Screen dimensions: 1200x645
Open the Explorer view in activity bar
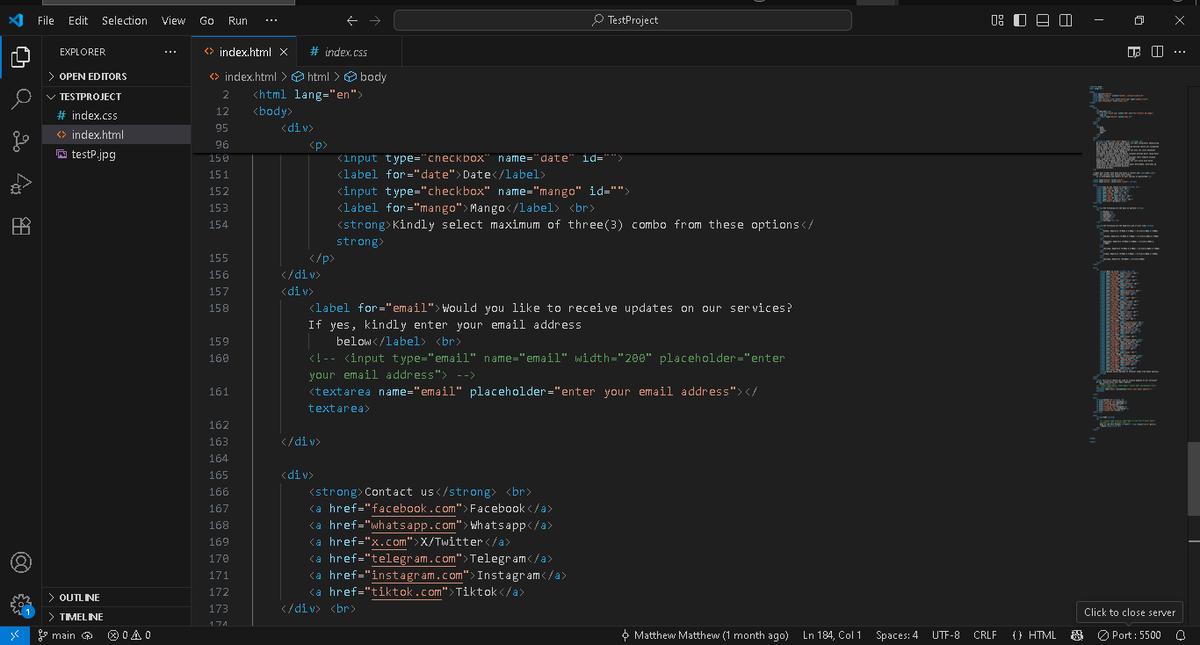21,57
